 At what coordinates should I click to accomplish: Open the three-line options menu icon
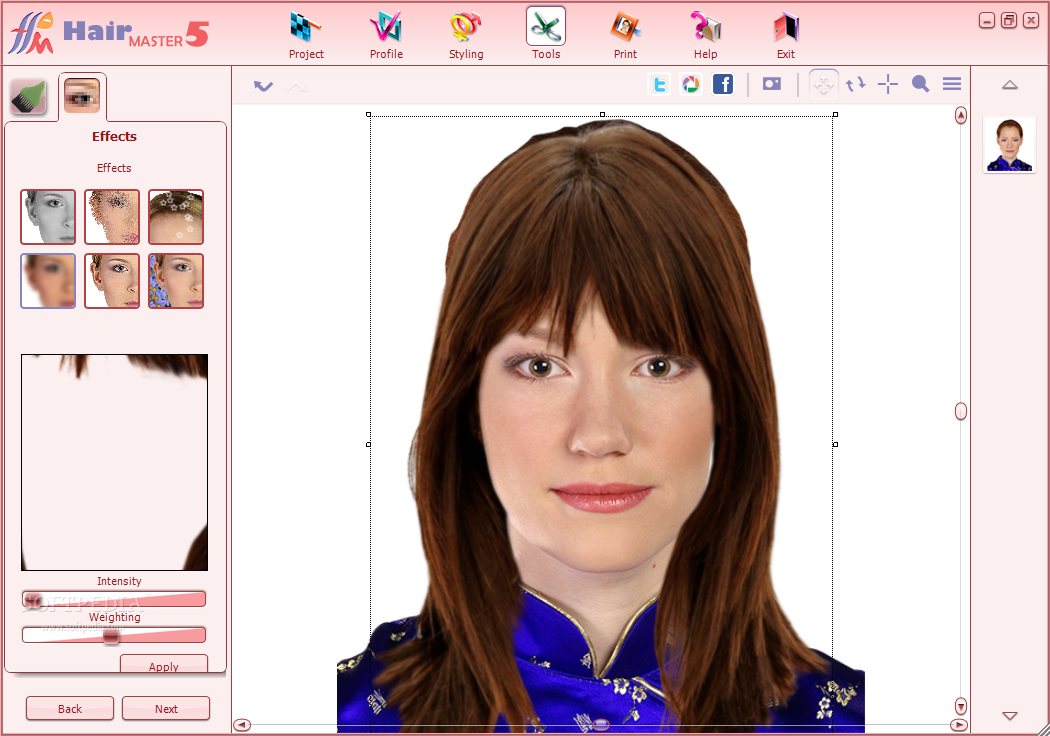[952, 84]
